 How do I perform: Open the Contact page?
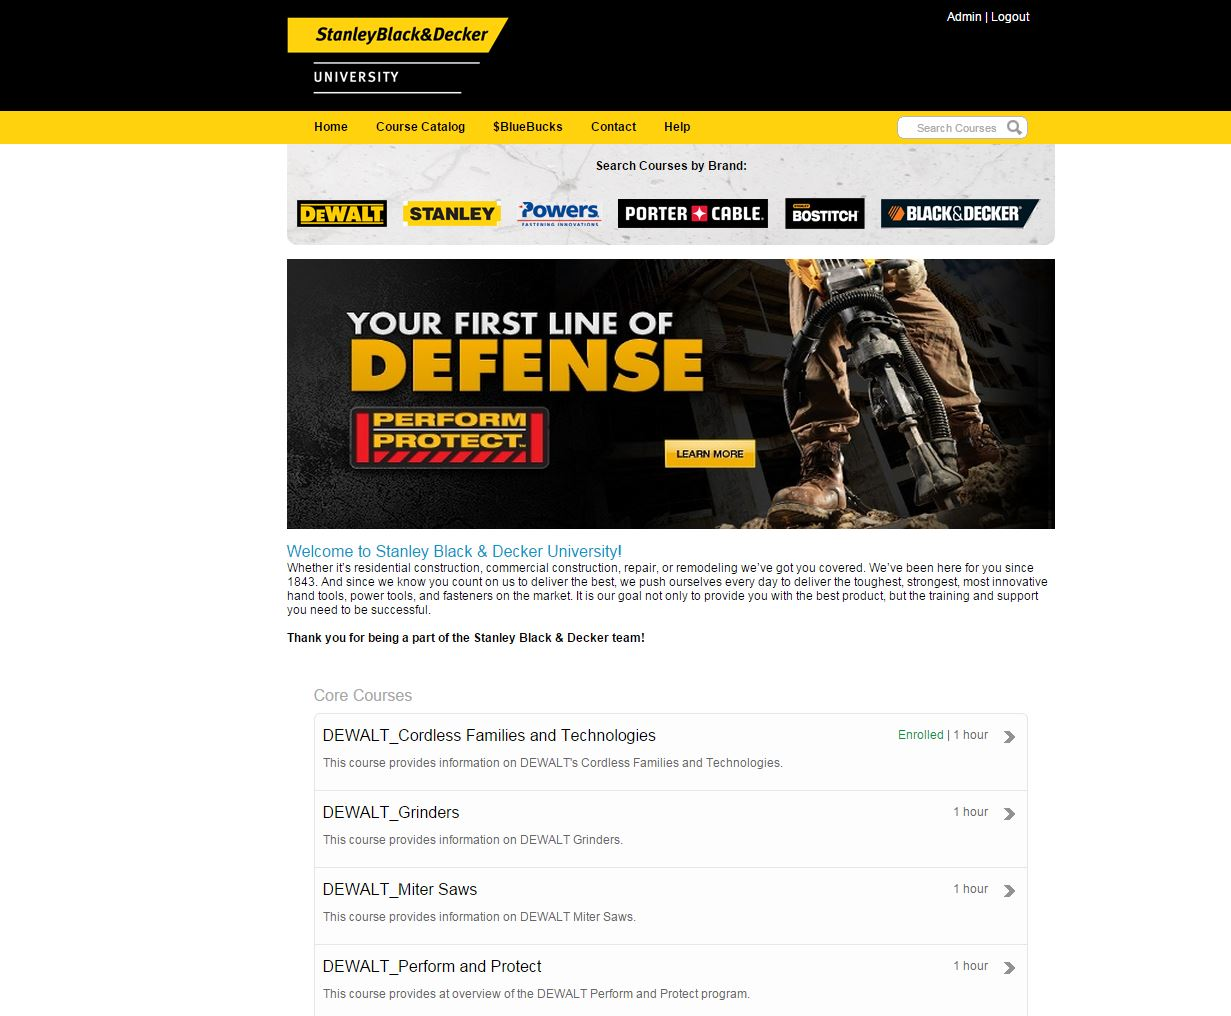point(613,127)
